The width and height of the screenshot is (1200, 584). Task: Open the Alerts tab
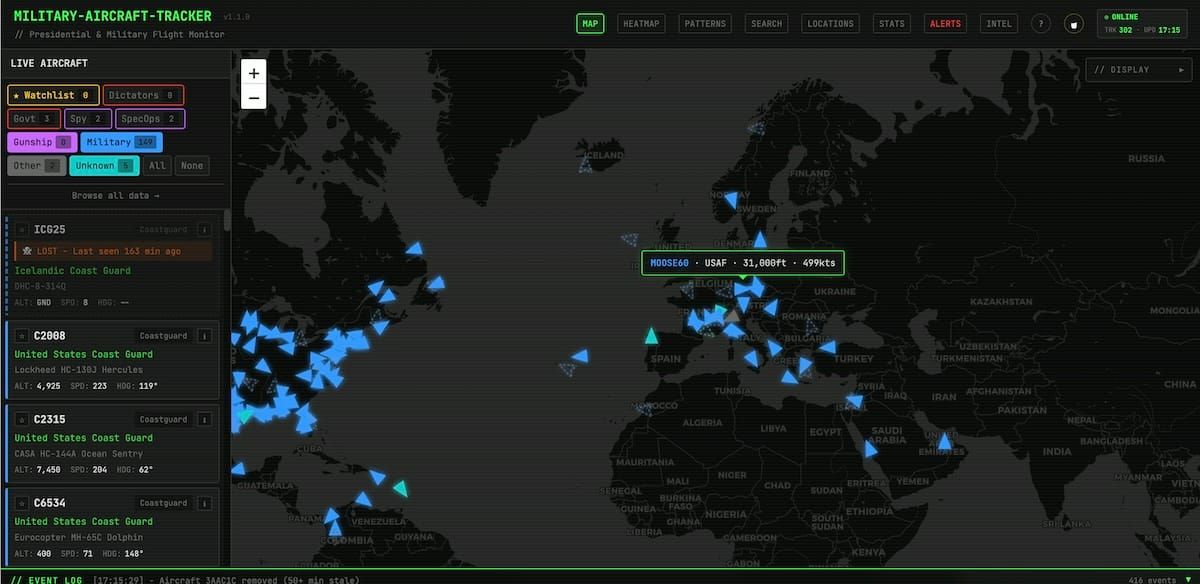(945, 24)
